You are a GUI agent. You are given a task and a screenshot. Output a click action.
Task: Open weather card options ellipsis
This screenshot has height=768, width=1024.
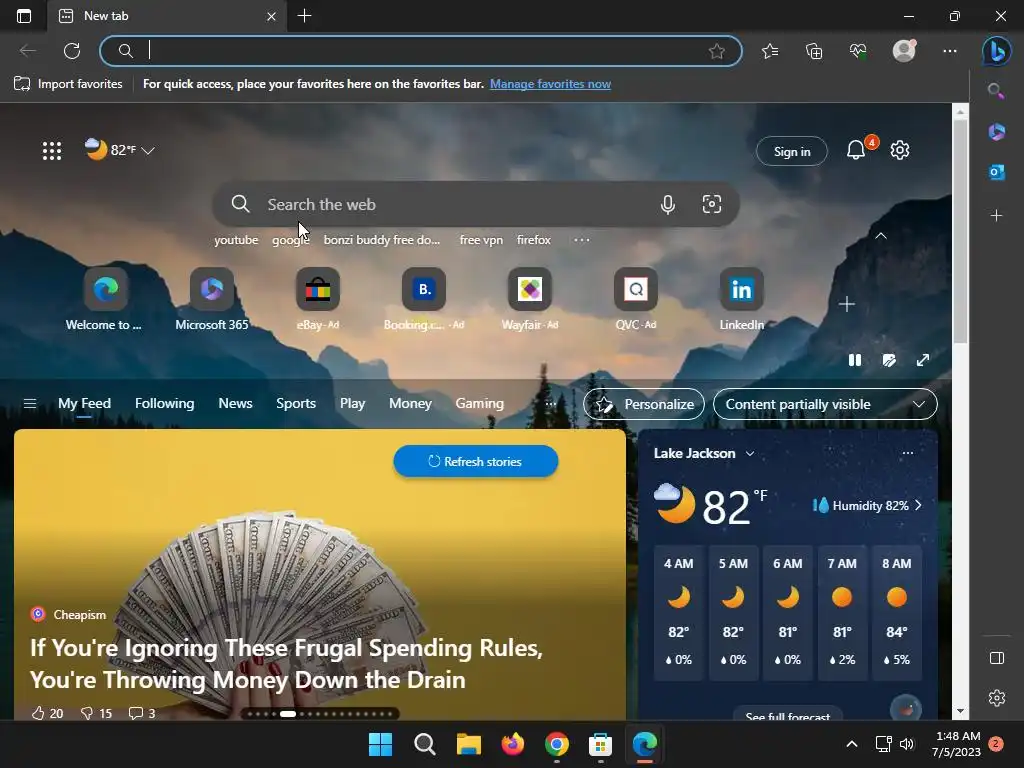908,453
